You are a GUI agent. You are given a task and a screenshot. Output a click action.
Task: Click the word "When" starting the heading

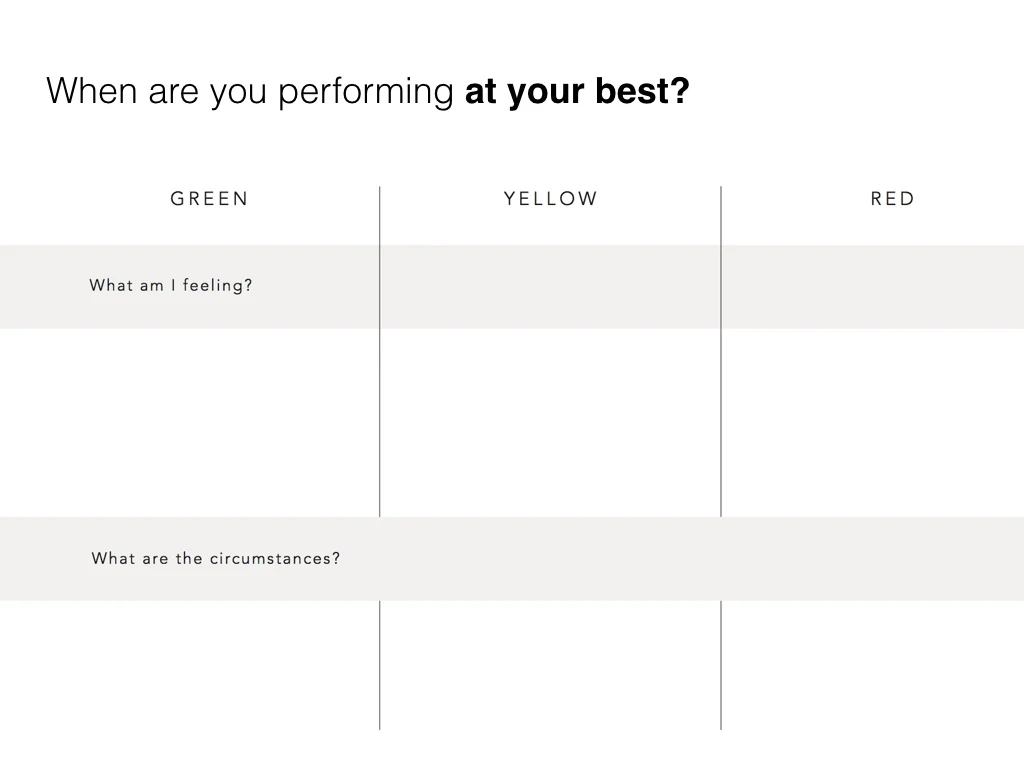click(91, 90)
